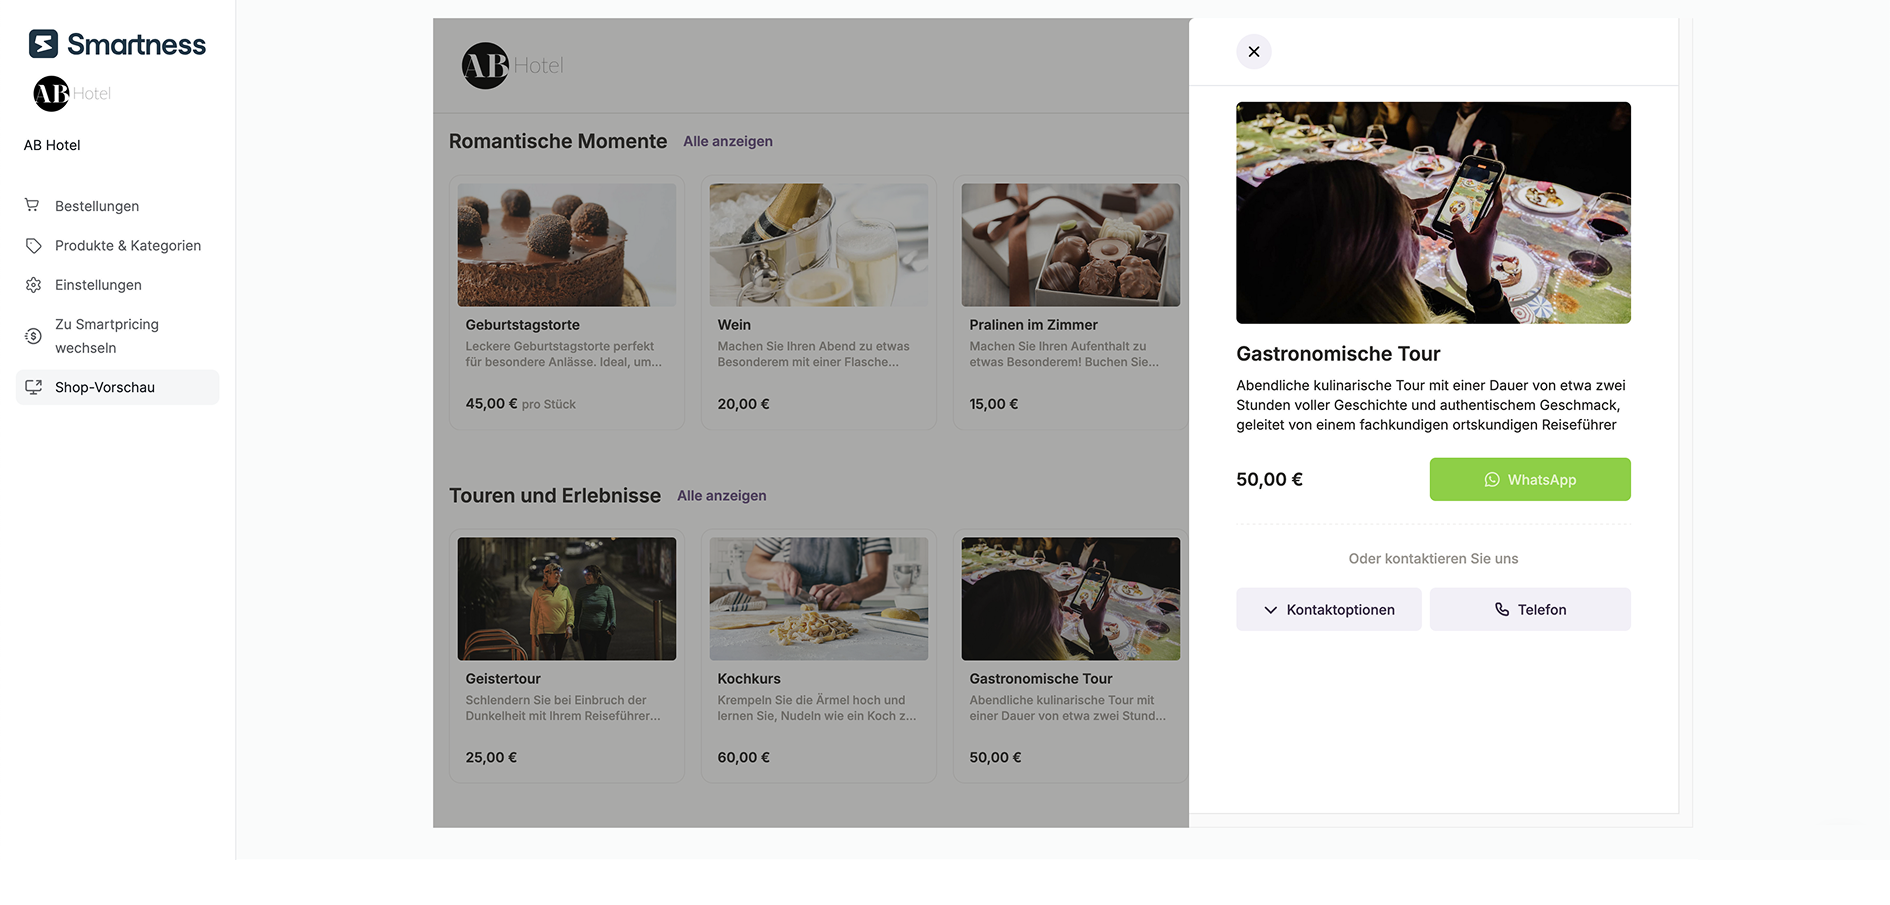Image resolution: width=1890 pixels, height=905 pixels.
Task: Open Alle anzeigen for Touren und Erlebnisse
Action: point(721,495)
